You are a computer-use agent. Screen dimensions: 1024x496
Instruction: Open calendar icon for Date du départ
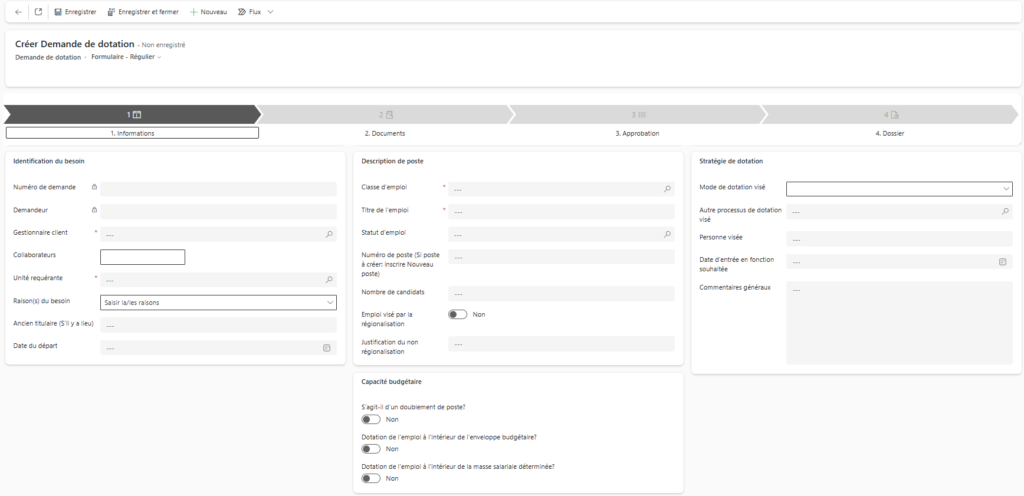[x=326, y=348]
